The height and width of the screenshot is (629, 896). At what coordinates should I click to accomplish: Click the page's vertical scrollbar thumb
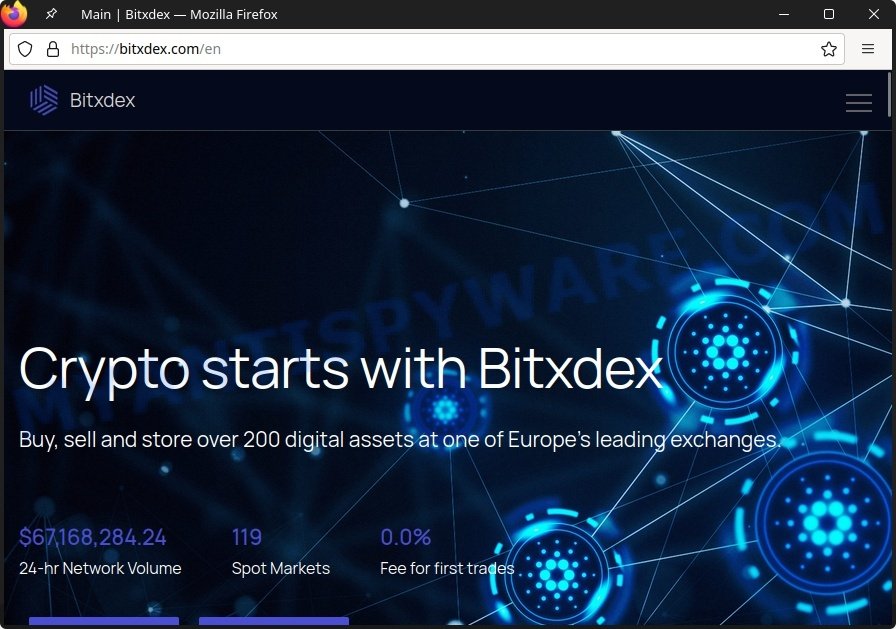[x=889, y=94]
